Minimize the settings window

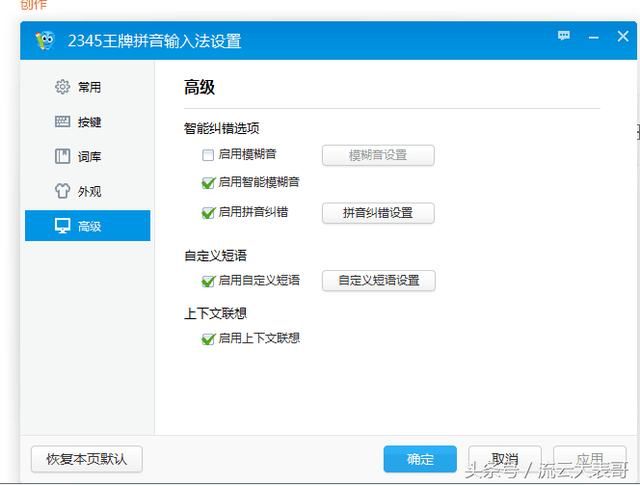click(593, 38)
